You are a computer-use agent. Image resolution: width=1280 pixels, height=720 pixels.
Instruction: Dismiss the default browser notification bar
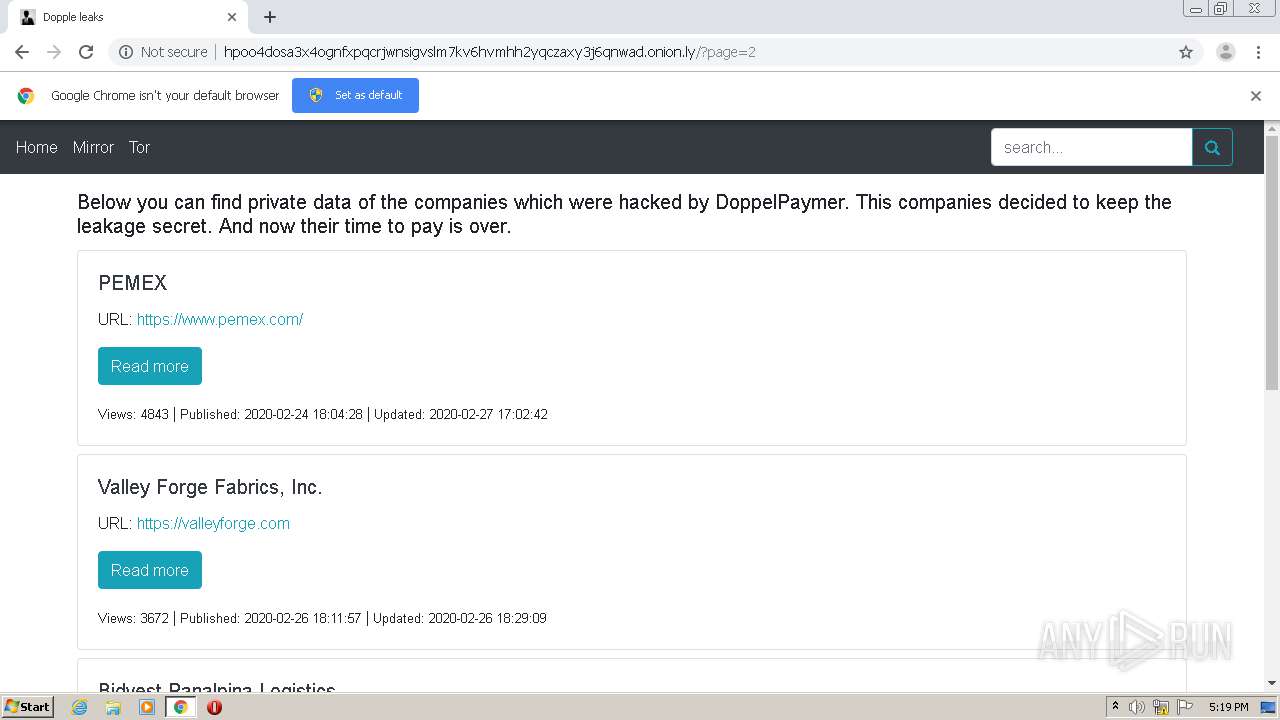tap(1256, 96)
